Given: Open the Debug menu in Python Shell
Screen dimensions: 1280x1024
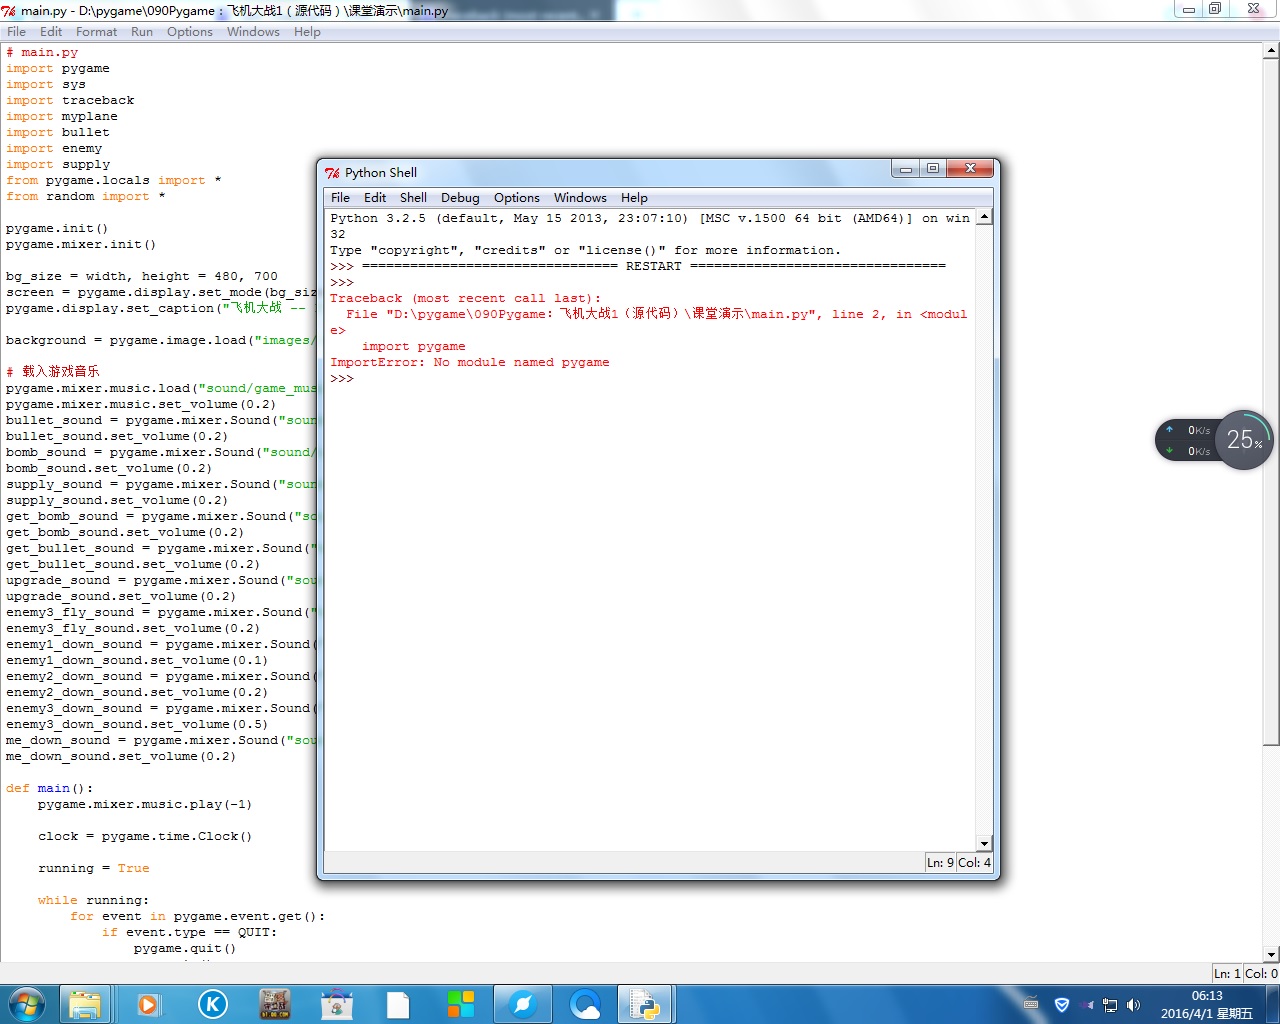Looking at the screenshot, I should 460,198.
